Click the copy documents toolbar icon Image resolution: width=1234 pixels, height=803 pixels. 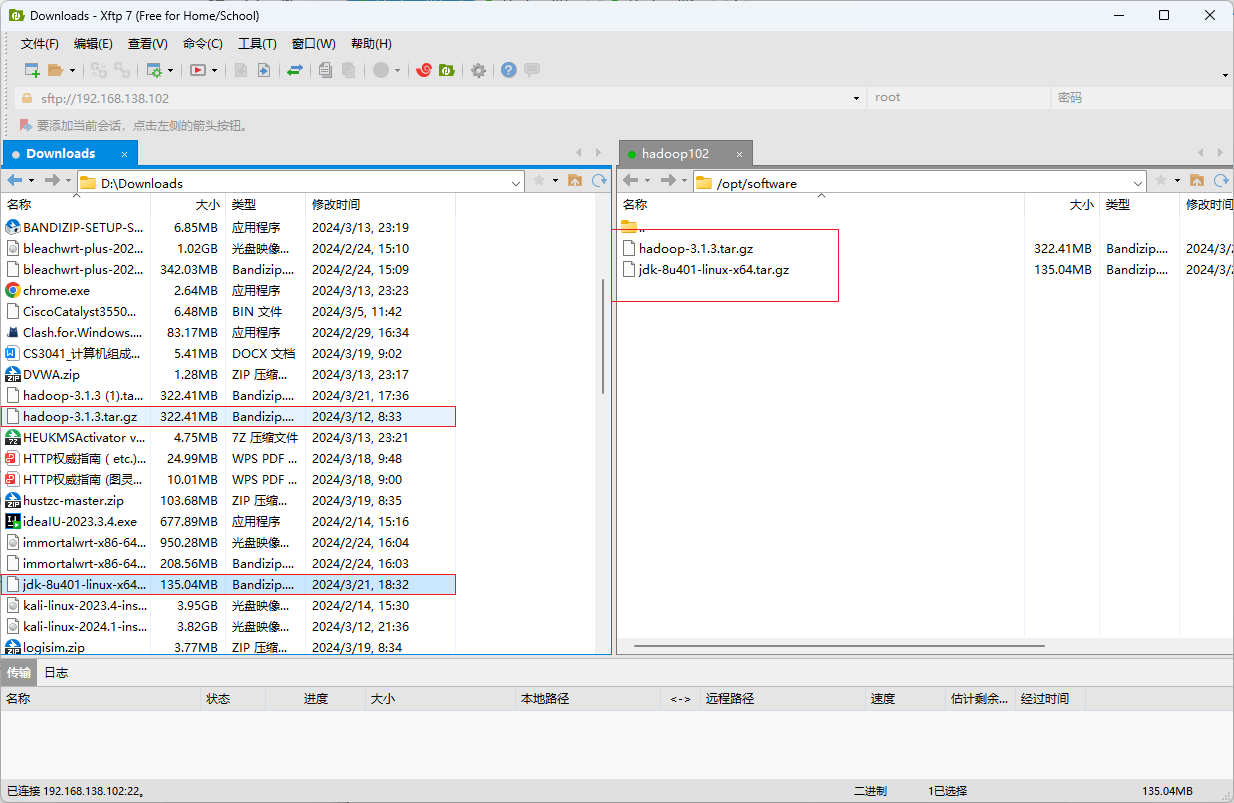325,70
